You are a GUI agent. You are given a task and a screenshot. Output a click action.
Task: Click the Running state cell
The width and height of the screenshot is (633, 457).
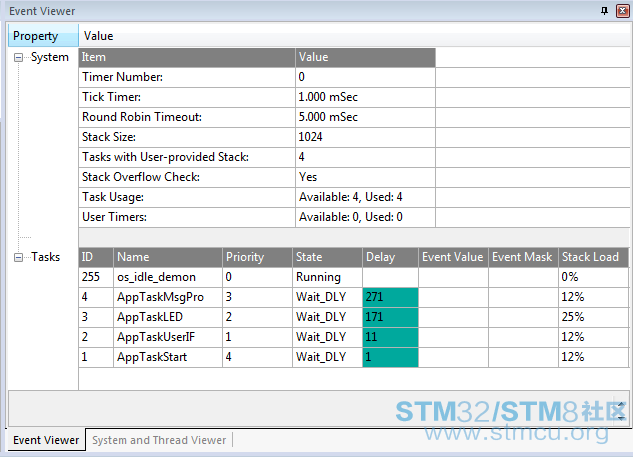pyautogui.click(x=327, y=277)
